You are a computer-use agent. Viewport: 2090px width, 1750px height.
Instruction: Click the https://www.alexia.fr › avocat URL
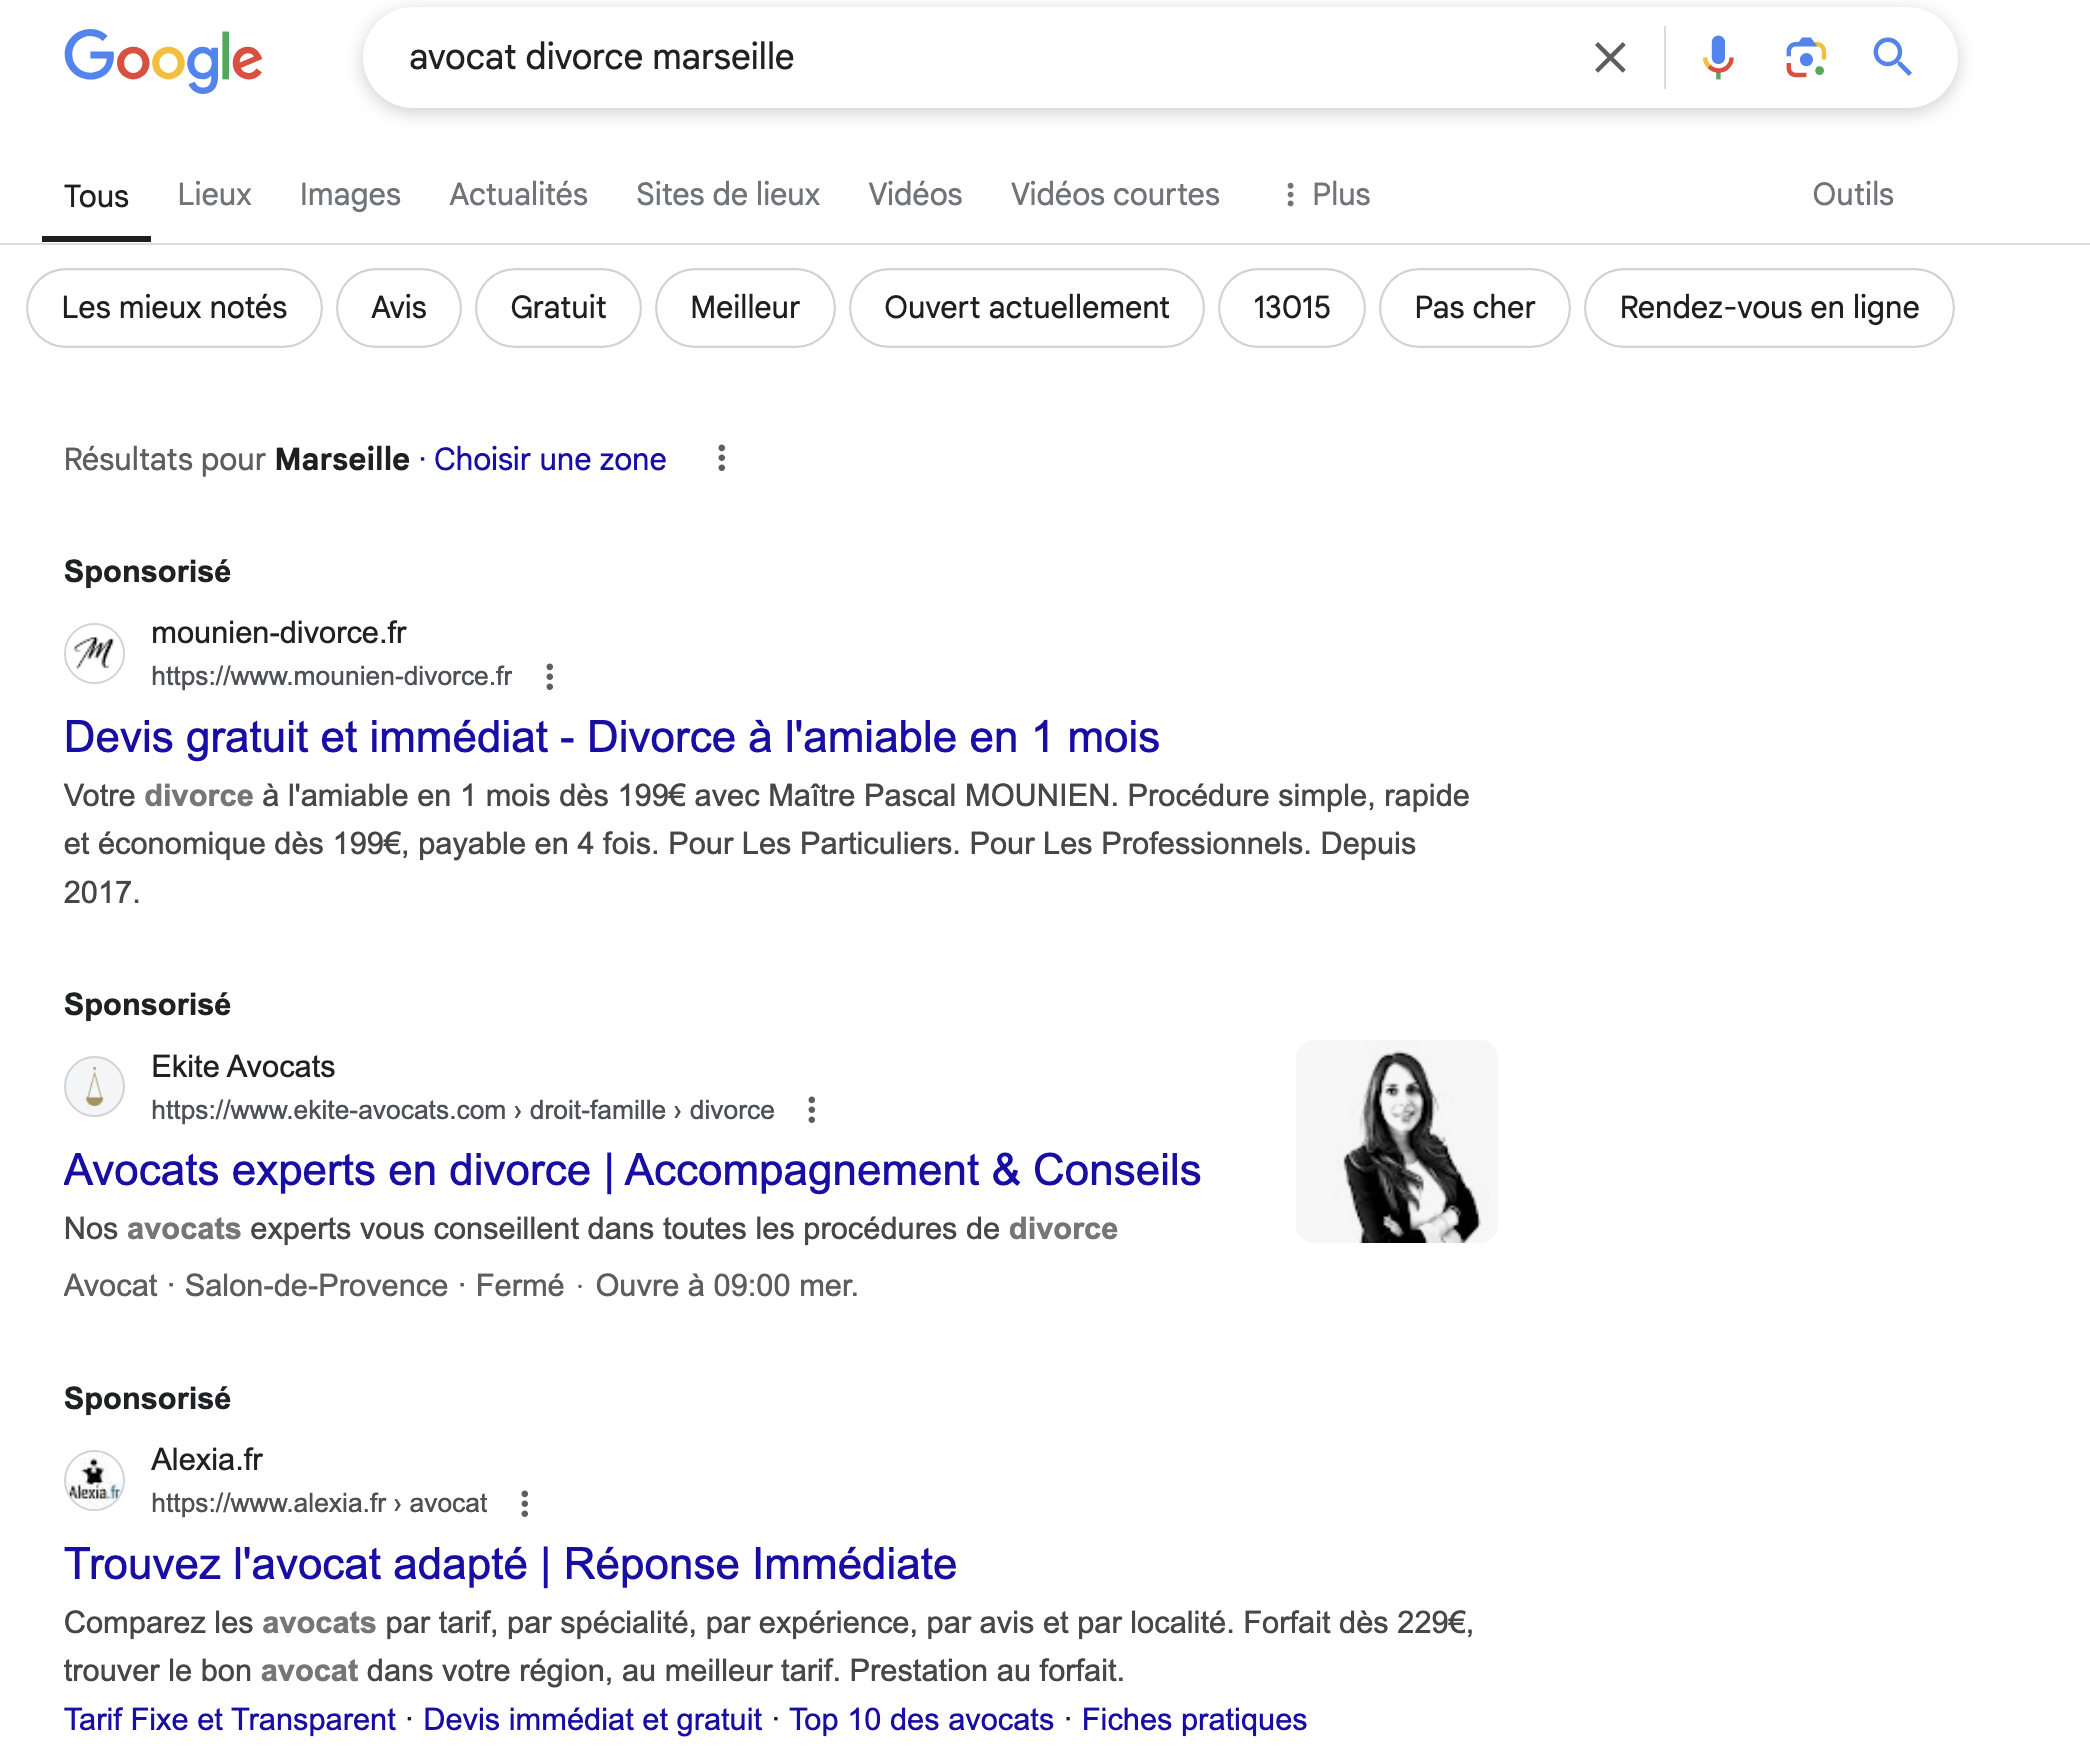[319, 1504]
